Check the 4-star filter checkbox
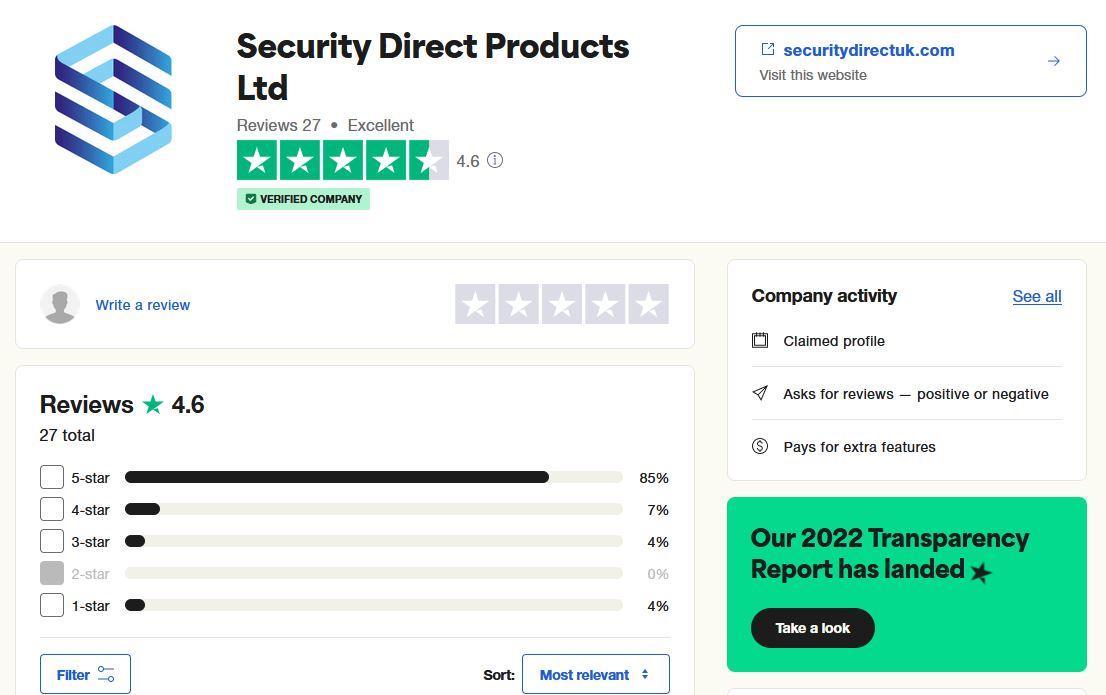The height and width of the screenshot is (695, 1106). click(52, 509)
